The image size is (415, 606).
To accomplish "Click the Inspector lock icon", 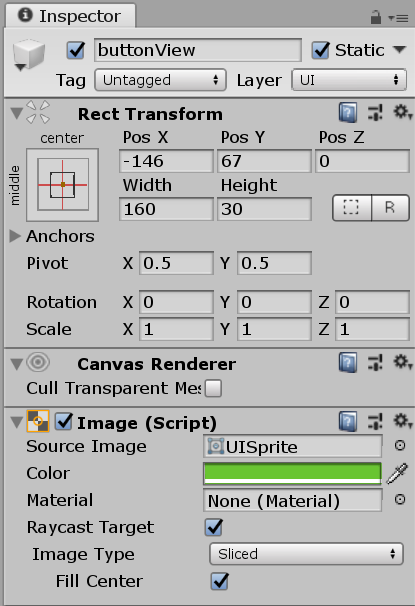I will pos(376,17).
